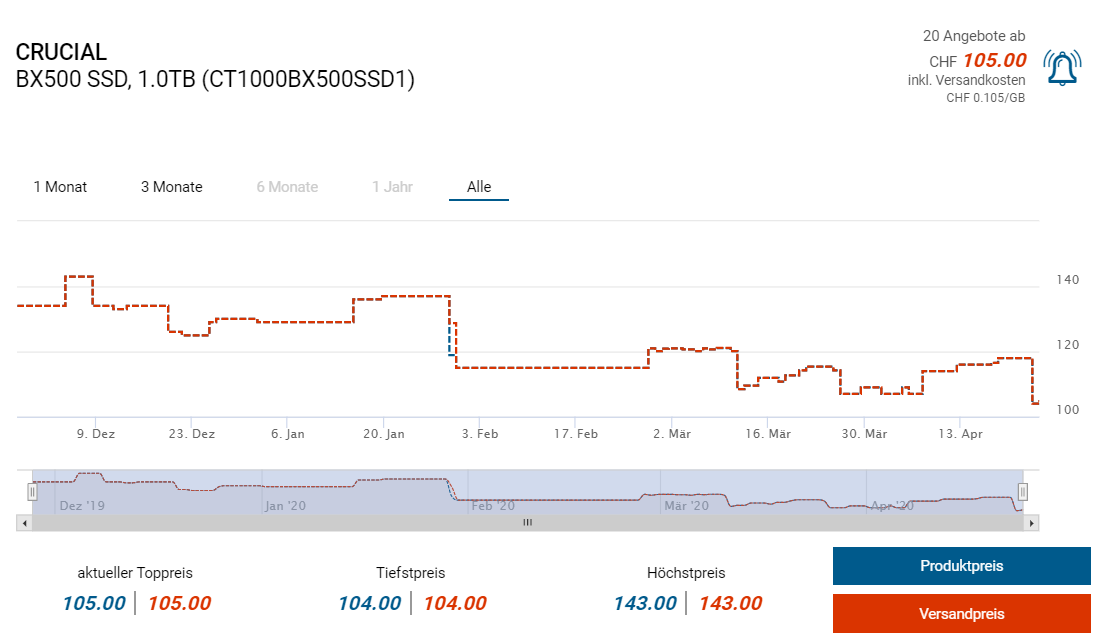
Task: Switch to the 3 Monate range
Action: coord(171,187)
